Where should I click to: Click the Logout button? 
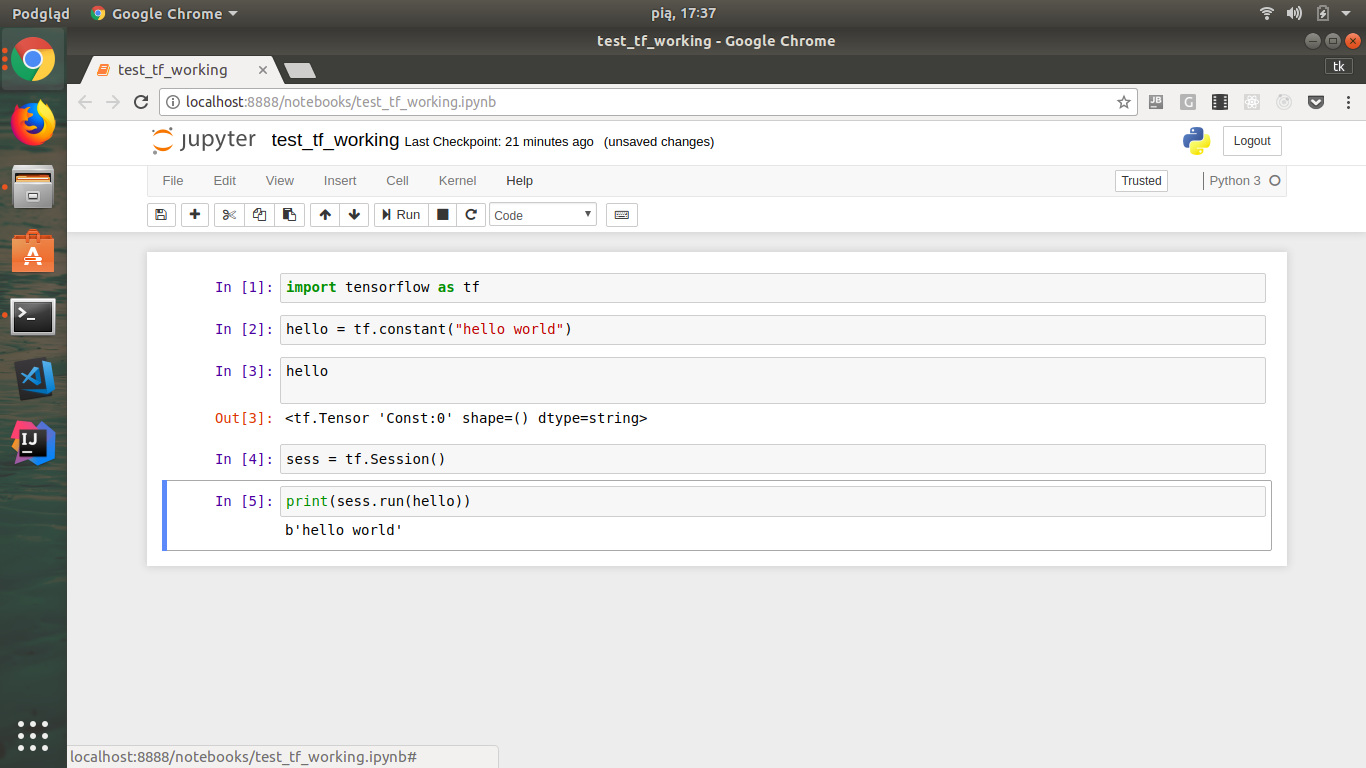pyautogui.click(x=1251, y=140)
